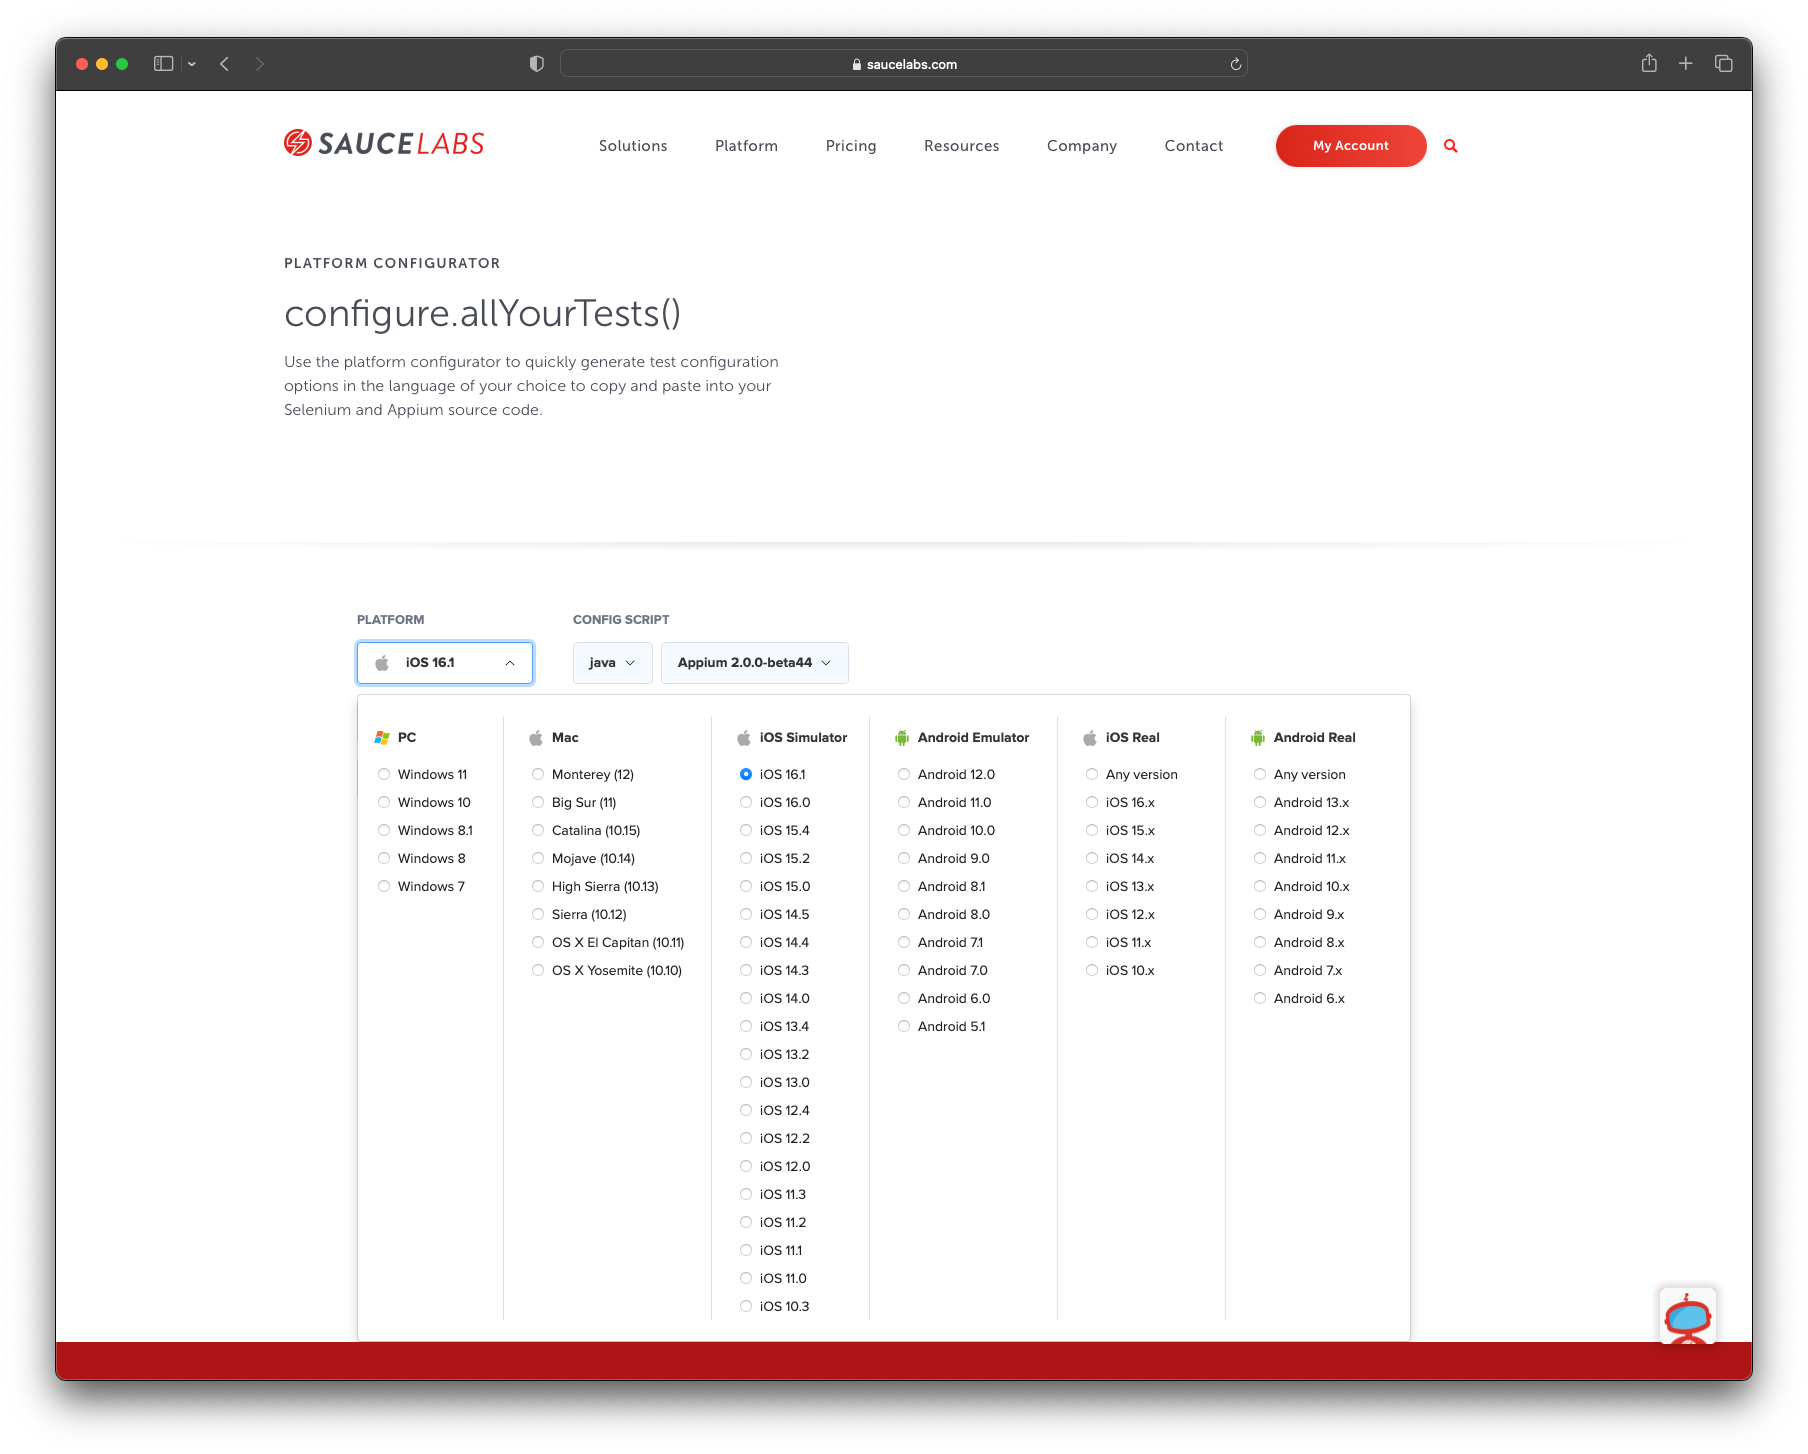
Task: Choose Windows 10 platform
Action: (x=425, y=803)
